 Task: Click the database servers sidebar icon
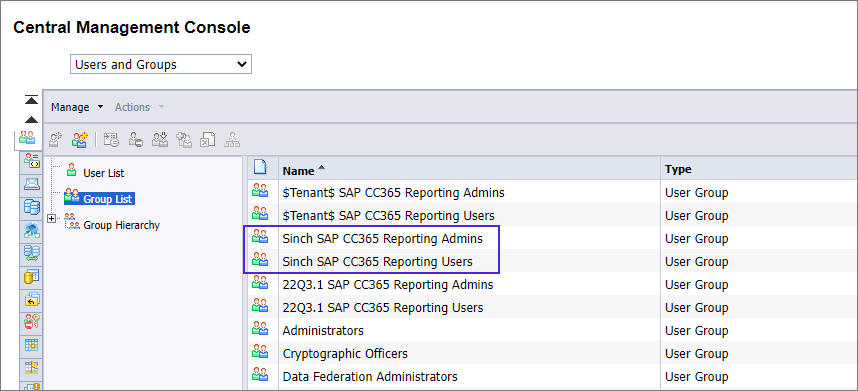coord(32,207)
